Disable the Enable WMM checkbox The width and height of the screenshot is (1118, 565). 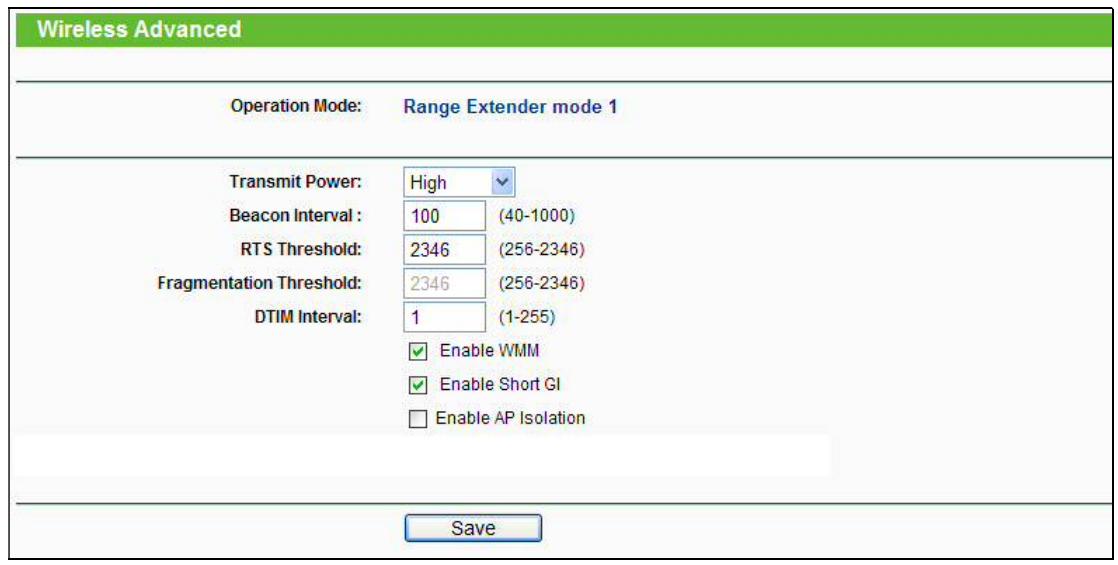[420, 352]
